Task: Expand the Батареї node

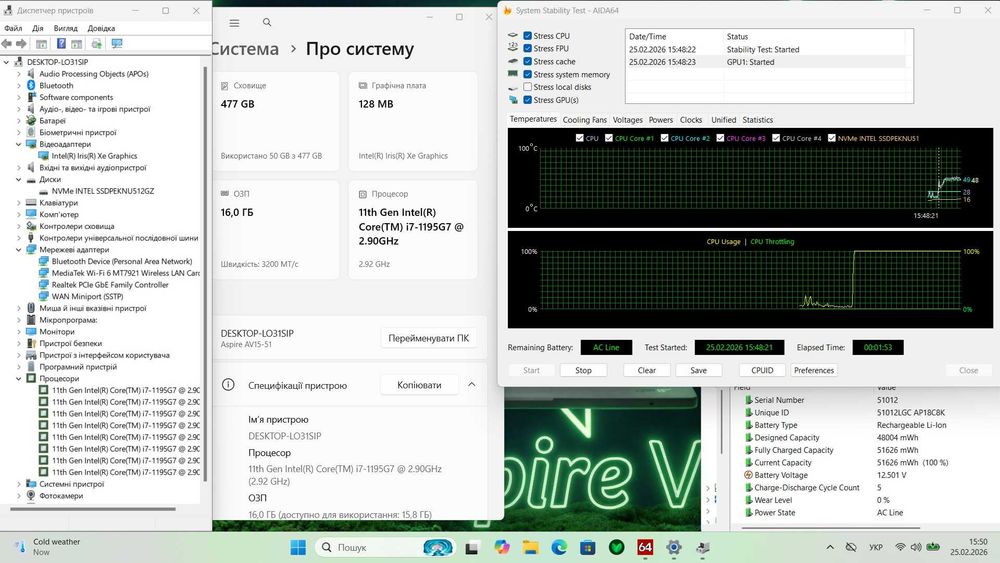Action: click(x=18, y=121)
